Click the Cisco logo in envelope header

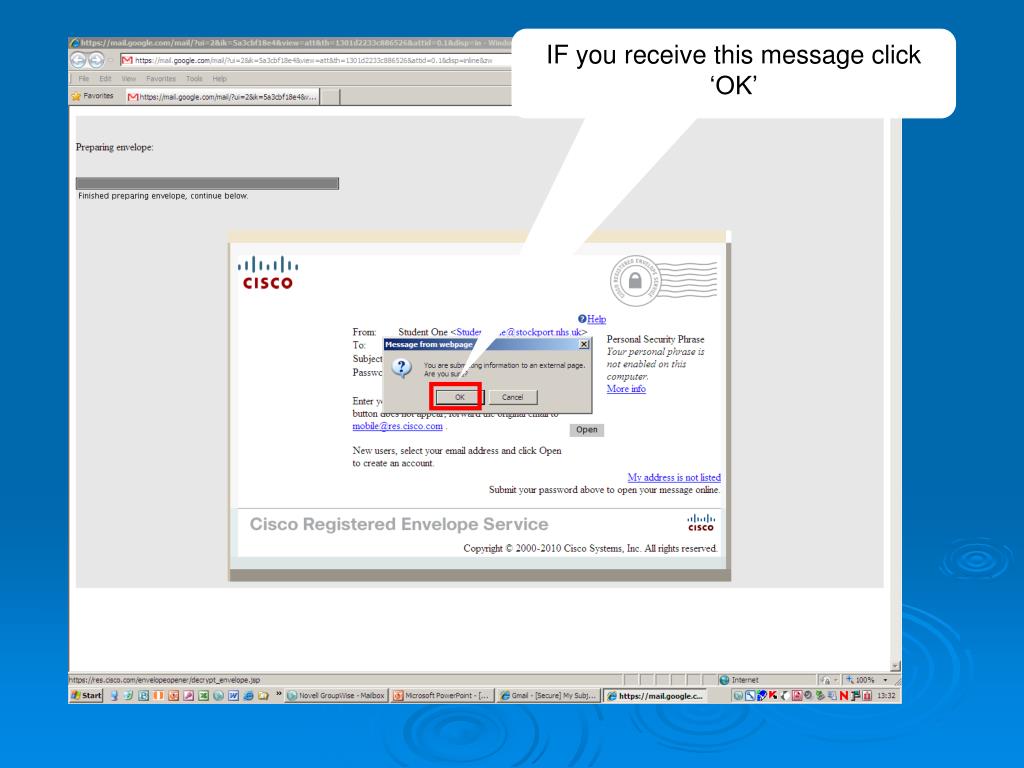click(268, 273)
